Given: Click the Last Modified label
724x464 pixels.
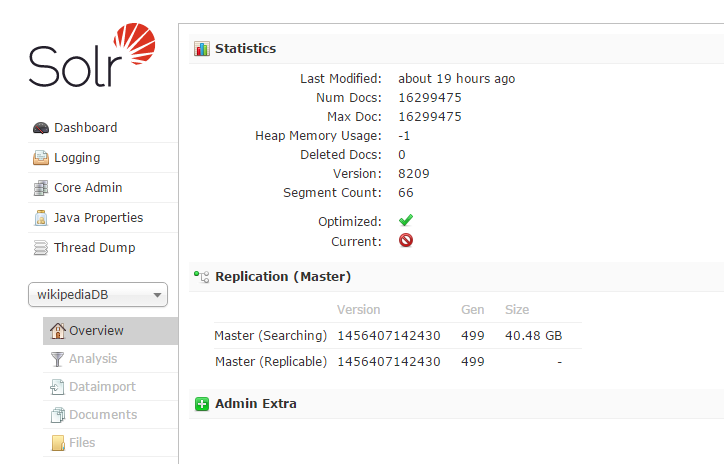Looking at the screenshot, I should tap(341, 79).
